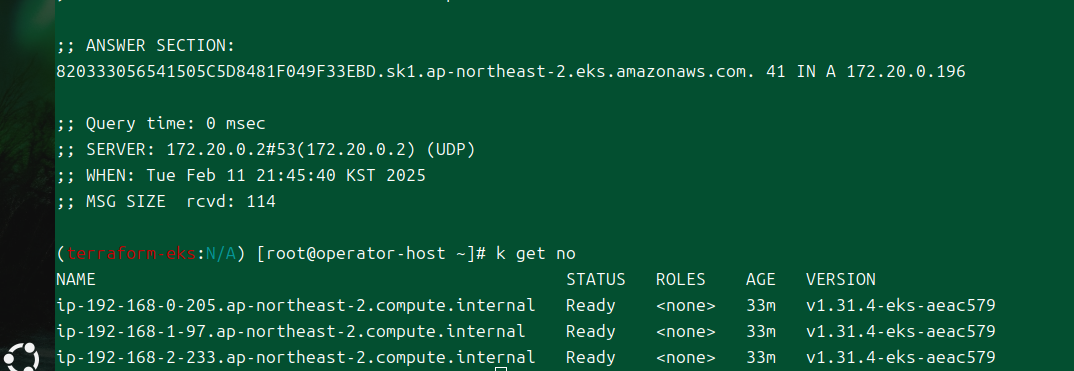This screenshot has height=371, width=1074.
Task: Click the WHEN timestamp line with KST 2025
Action: tap(241, 176)
